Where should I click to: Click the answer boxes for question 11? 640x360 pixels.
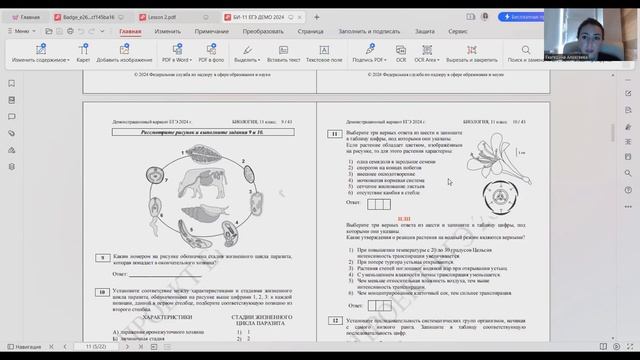point(379,204)
